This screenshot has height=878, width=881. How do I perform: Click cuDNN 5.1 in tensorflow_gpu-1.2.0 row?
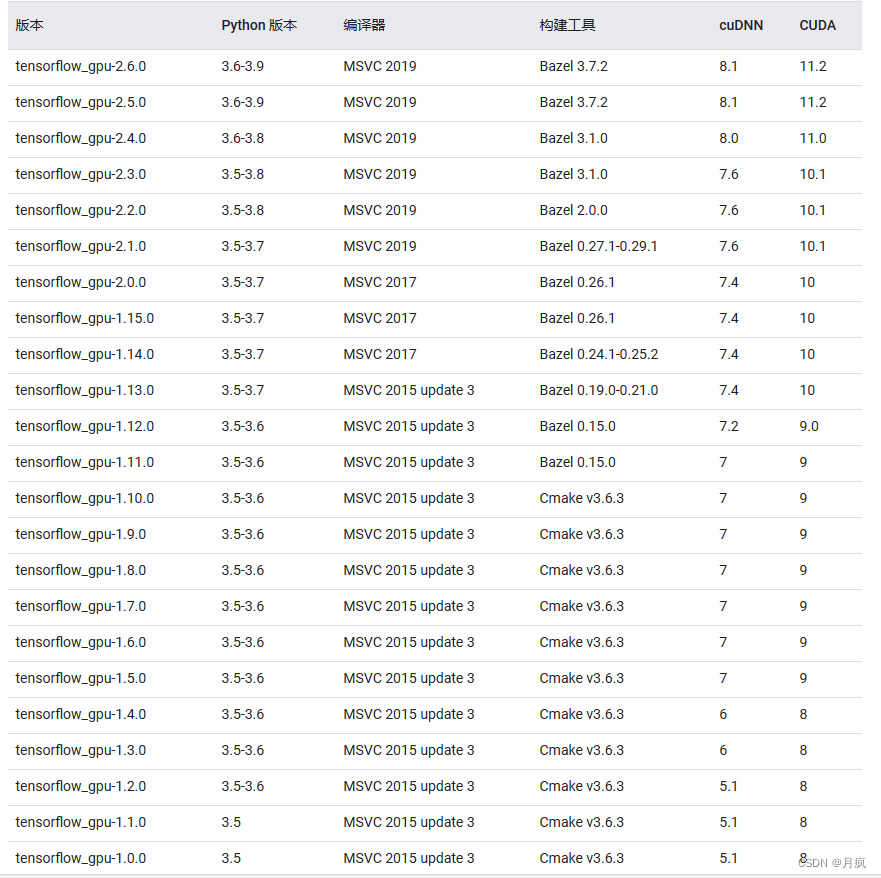(x=728, y=785)
